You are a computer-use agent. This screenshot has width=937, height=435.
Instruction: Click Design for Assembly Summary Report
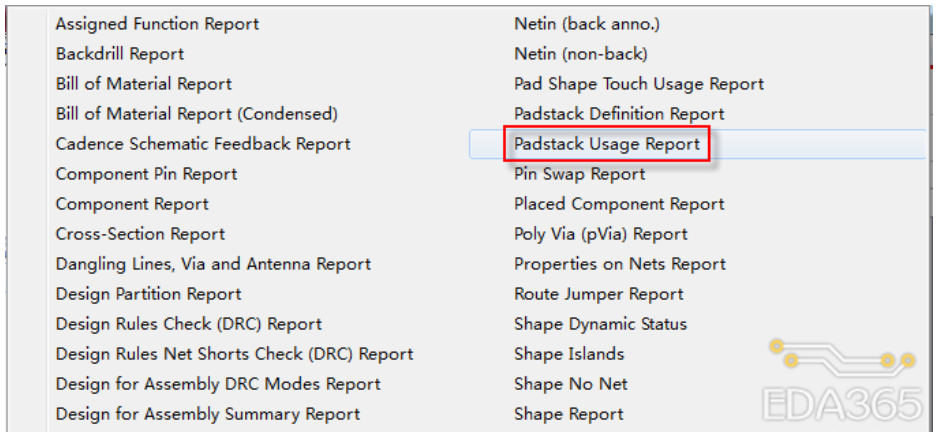pyautogui.click(x=208, y=414)
